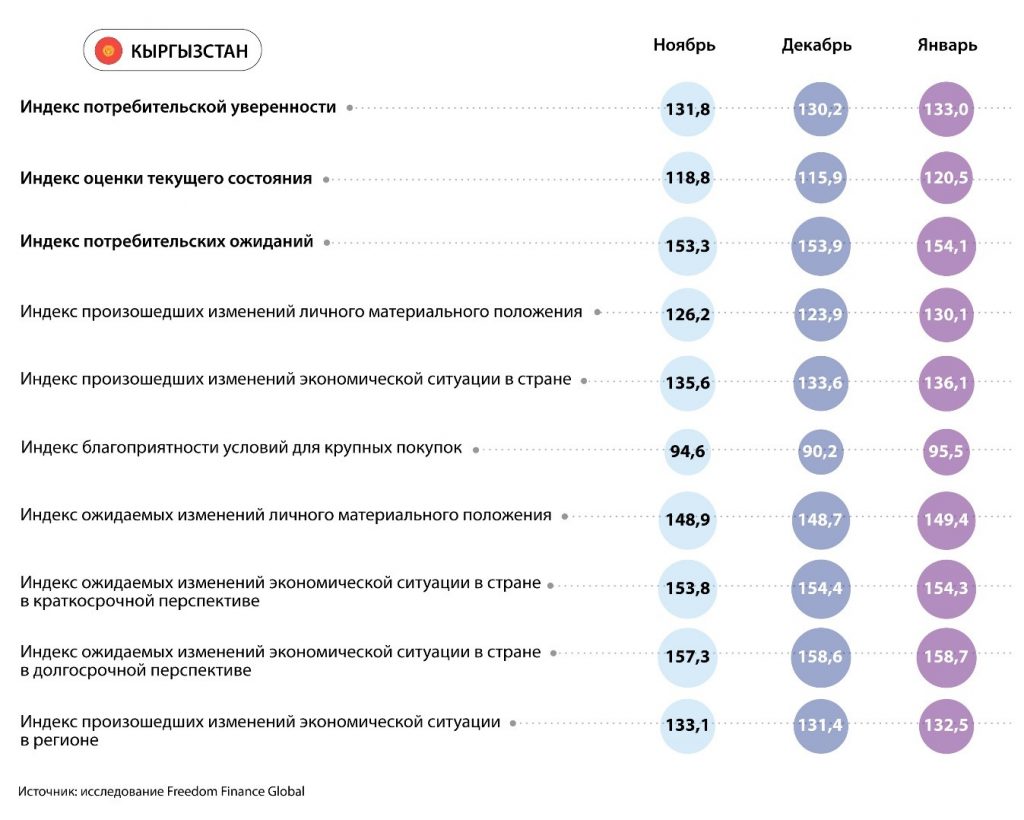
Task: Click the 95,5 purple January circle
Action: [946, 451]
